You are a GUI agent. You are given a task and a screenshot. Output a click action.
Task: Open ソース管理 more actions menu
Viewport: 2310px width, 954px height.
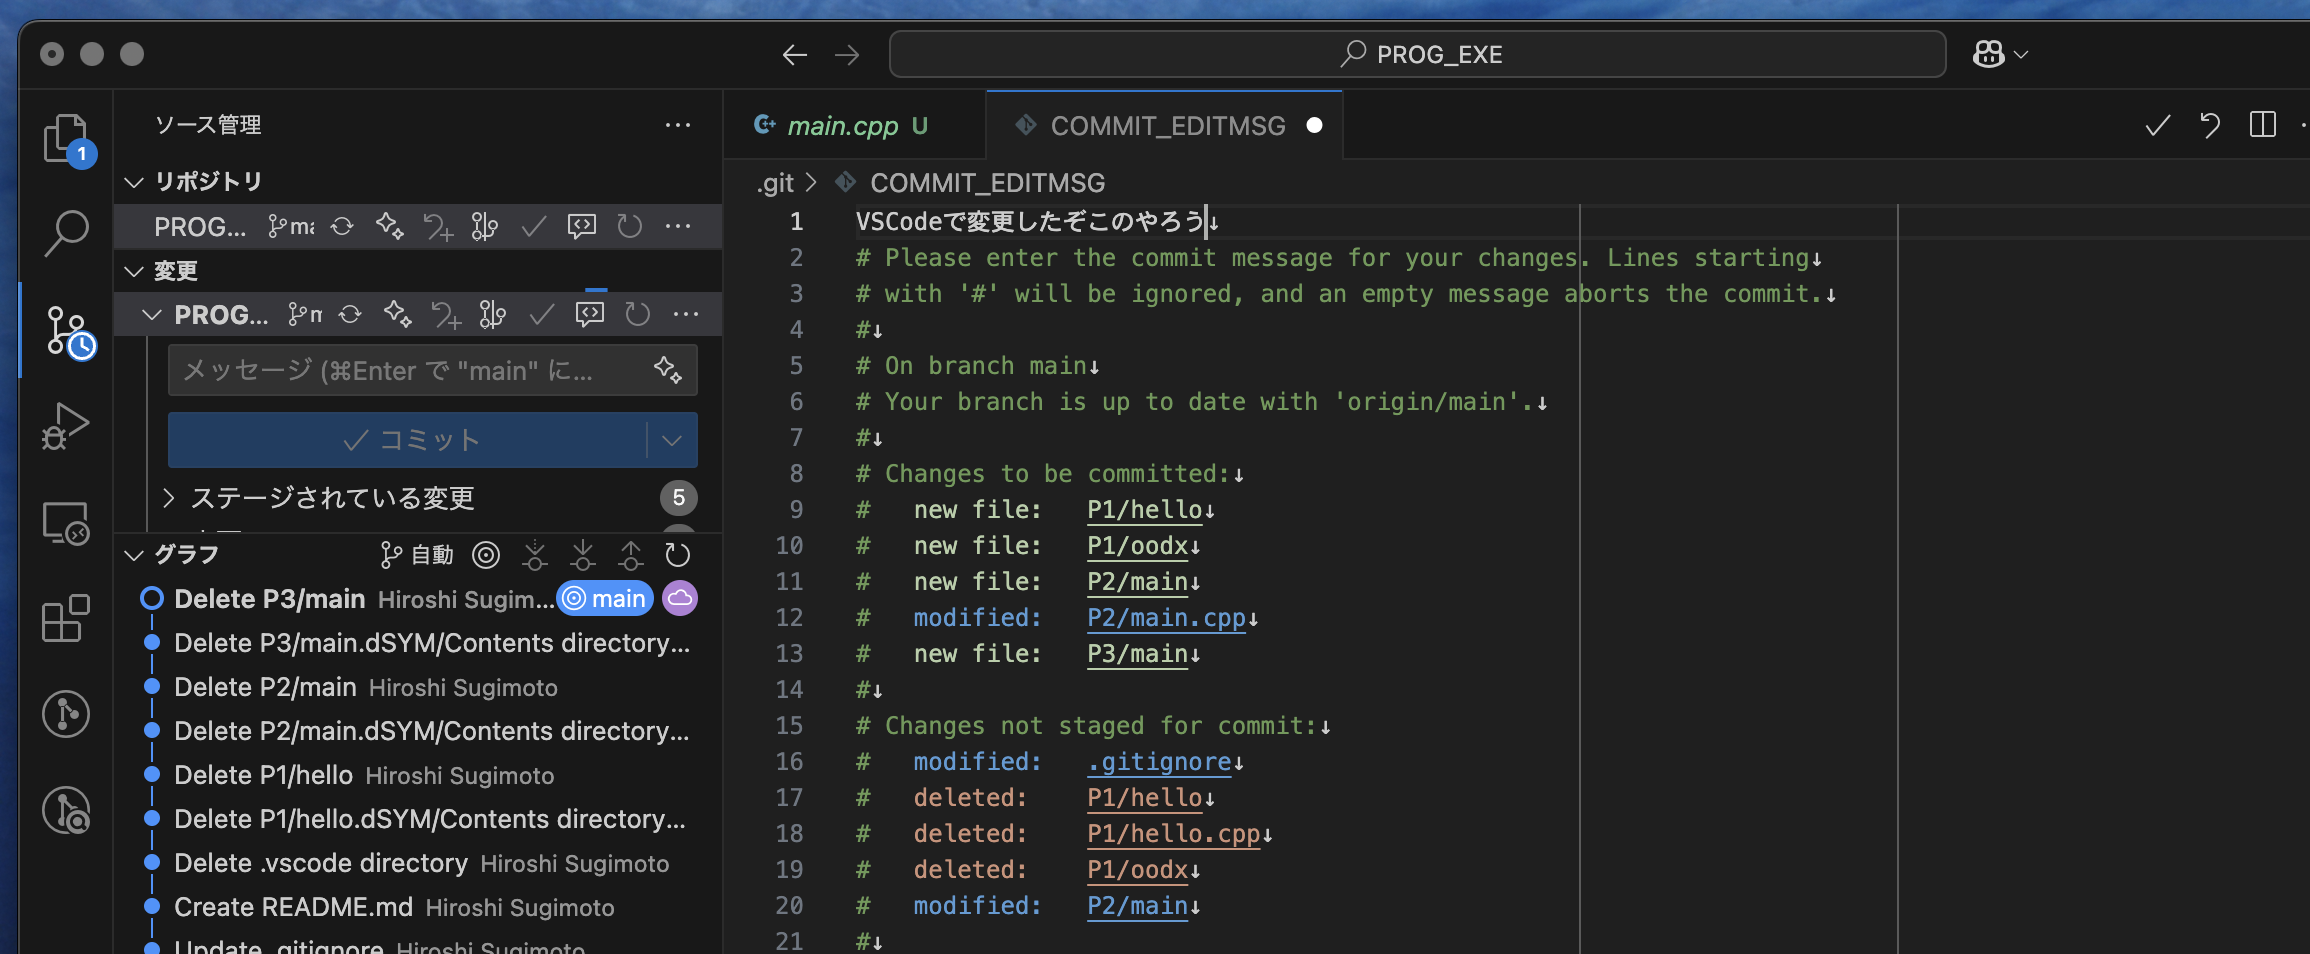(678, 125)
